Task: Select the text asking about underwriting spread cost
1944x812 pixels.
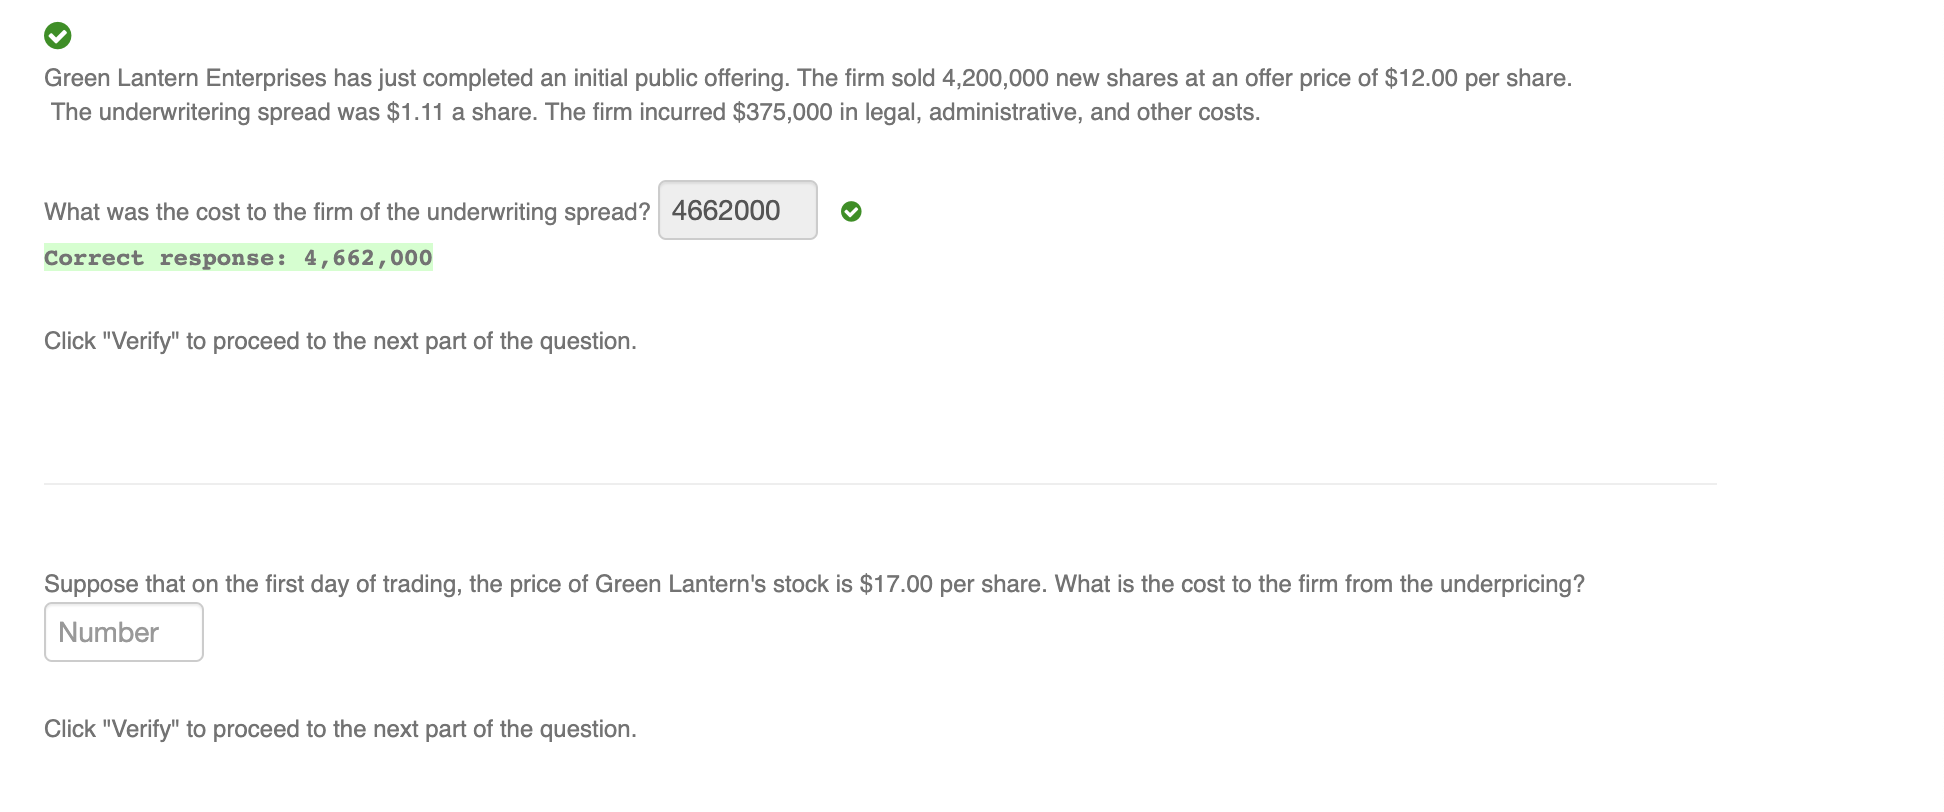Action: click(345, 211)
